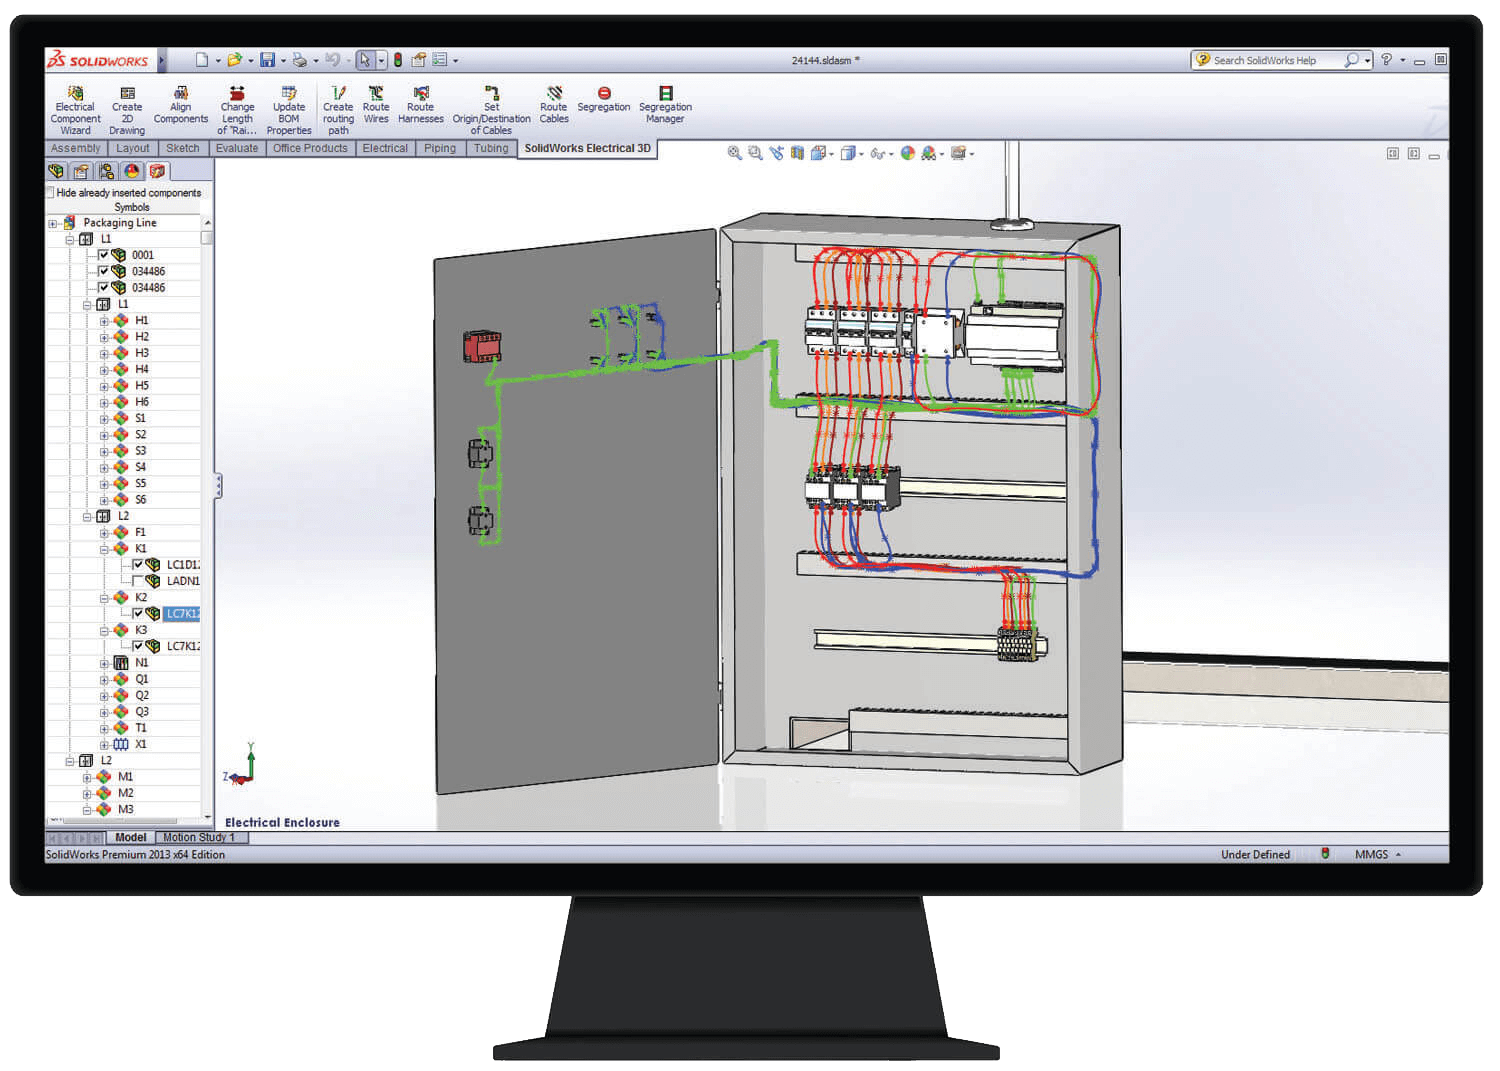
Task: Click the tree panel vertical scrollbar thumb
Action: [207, 238]
